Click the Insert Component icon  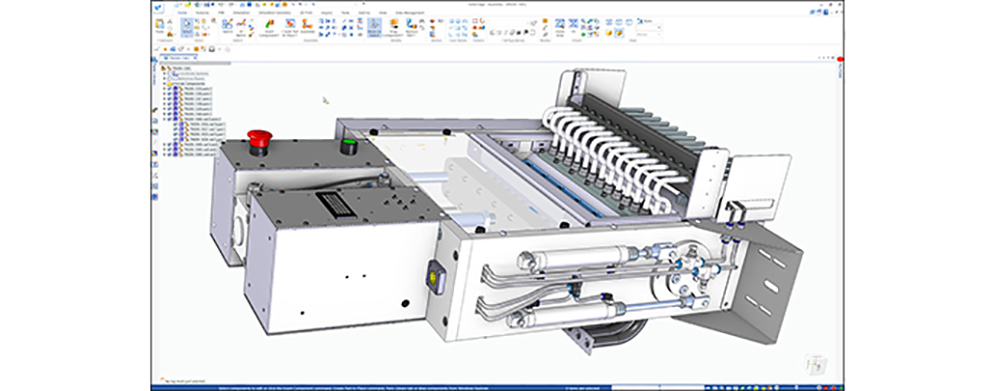(x=270, y=26)
